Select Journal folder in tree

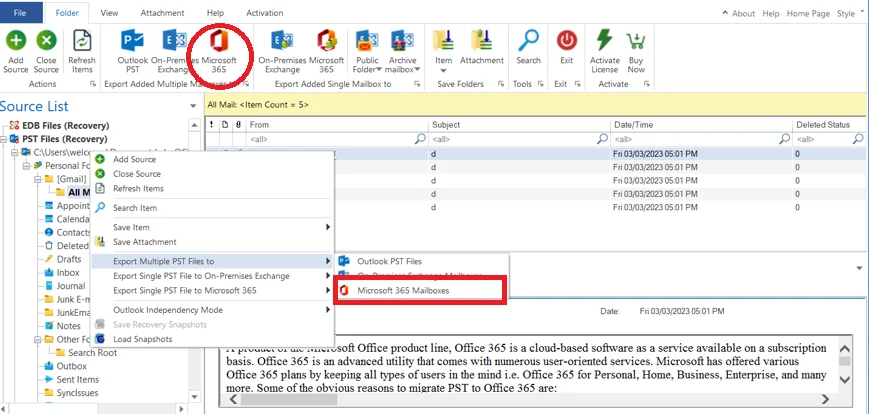(70, 286)
